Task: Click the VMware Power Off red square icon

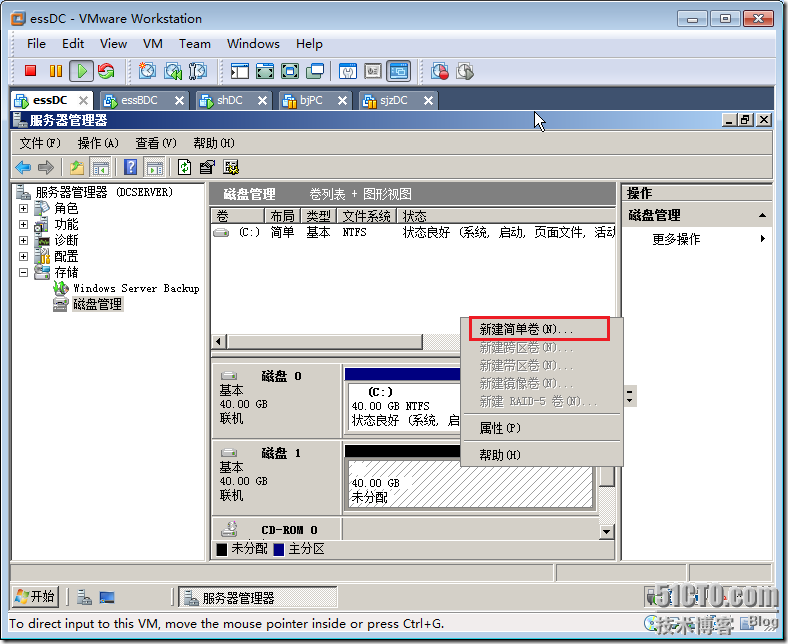Action: pyautogui.click(x=31, y=71)
